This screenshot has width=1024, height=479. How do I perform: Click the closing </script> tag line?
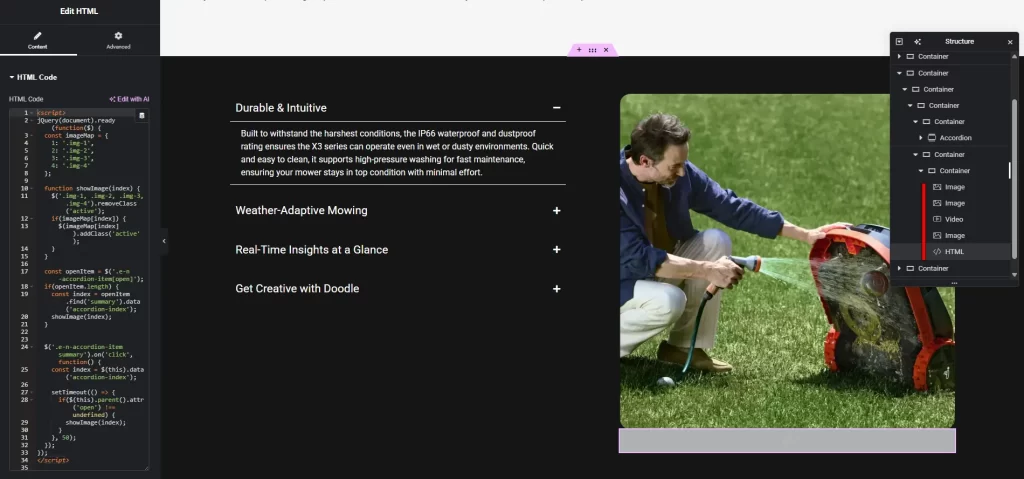click(53, 460)
